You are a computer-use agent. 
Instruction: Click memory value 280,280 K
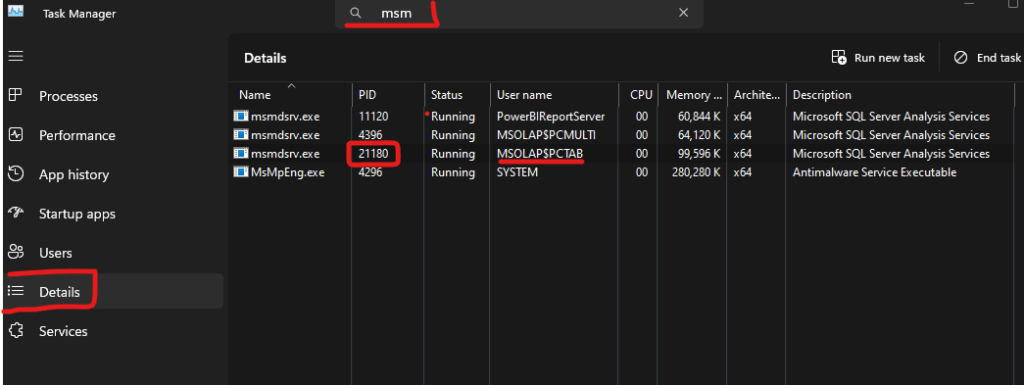coord(696,173)
